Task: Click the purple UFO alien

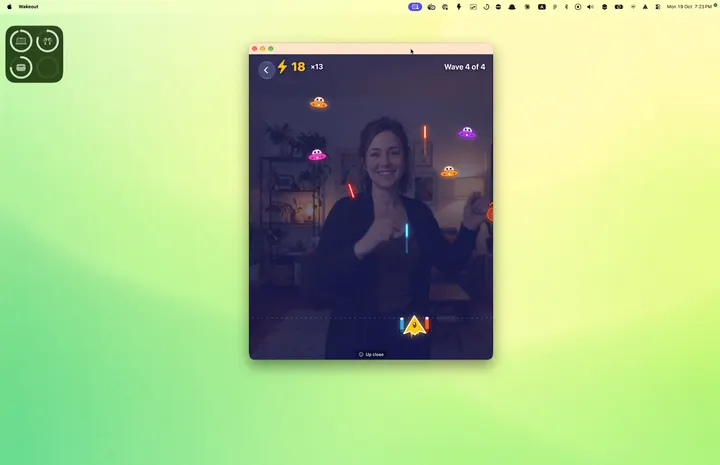Action: click(x=467, y=133)
